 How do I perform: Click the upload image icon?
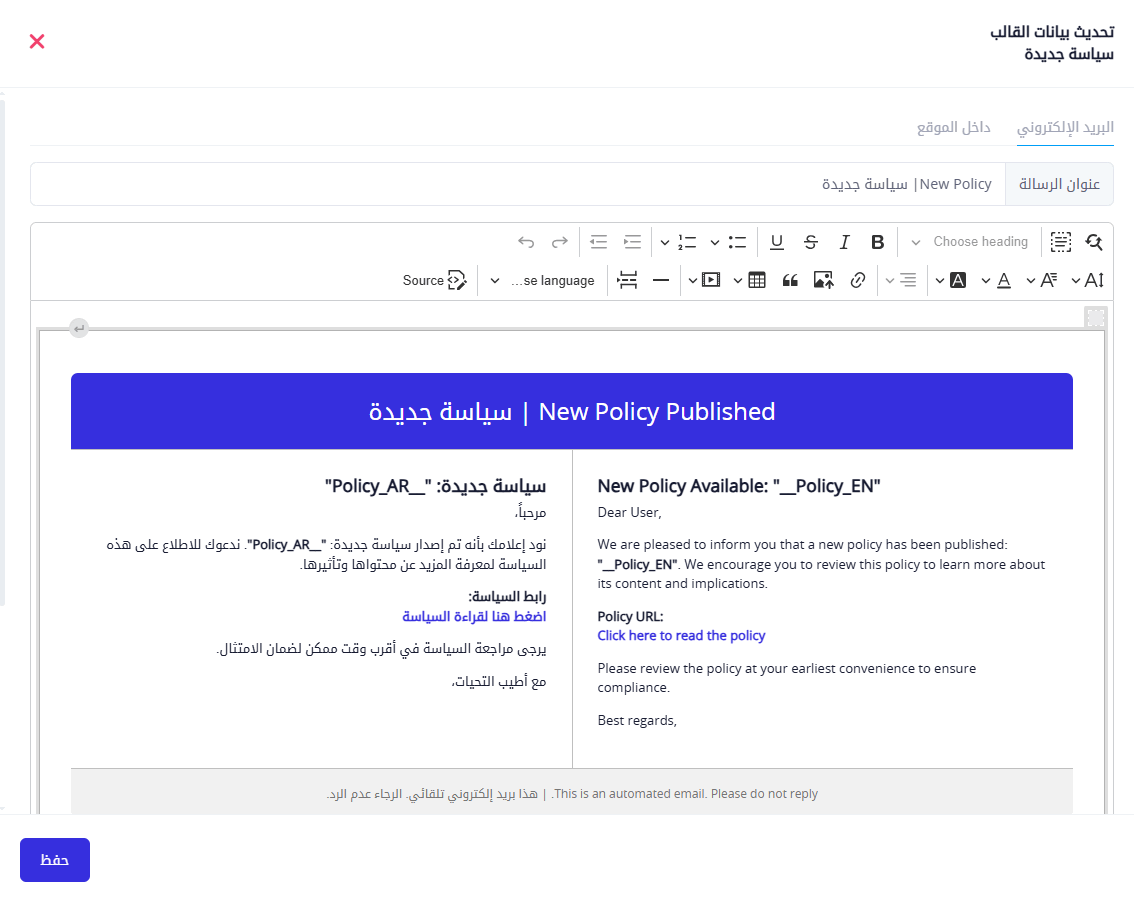pyautogui.click(x=823, y=281)
